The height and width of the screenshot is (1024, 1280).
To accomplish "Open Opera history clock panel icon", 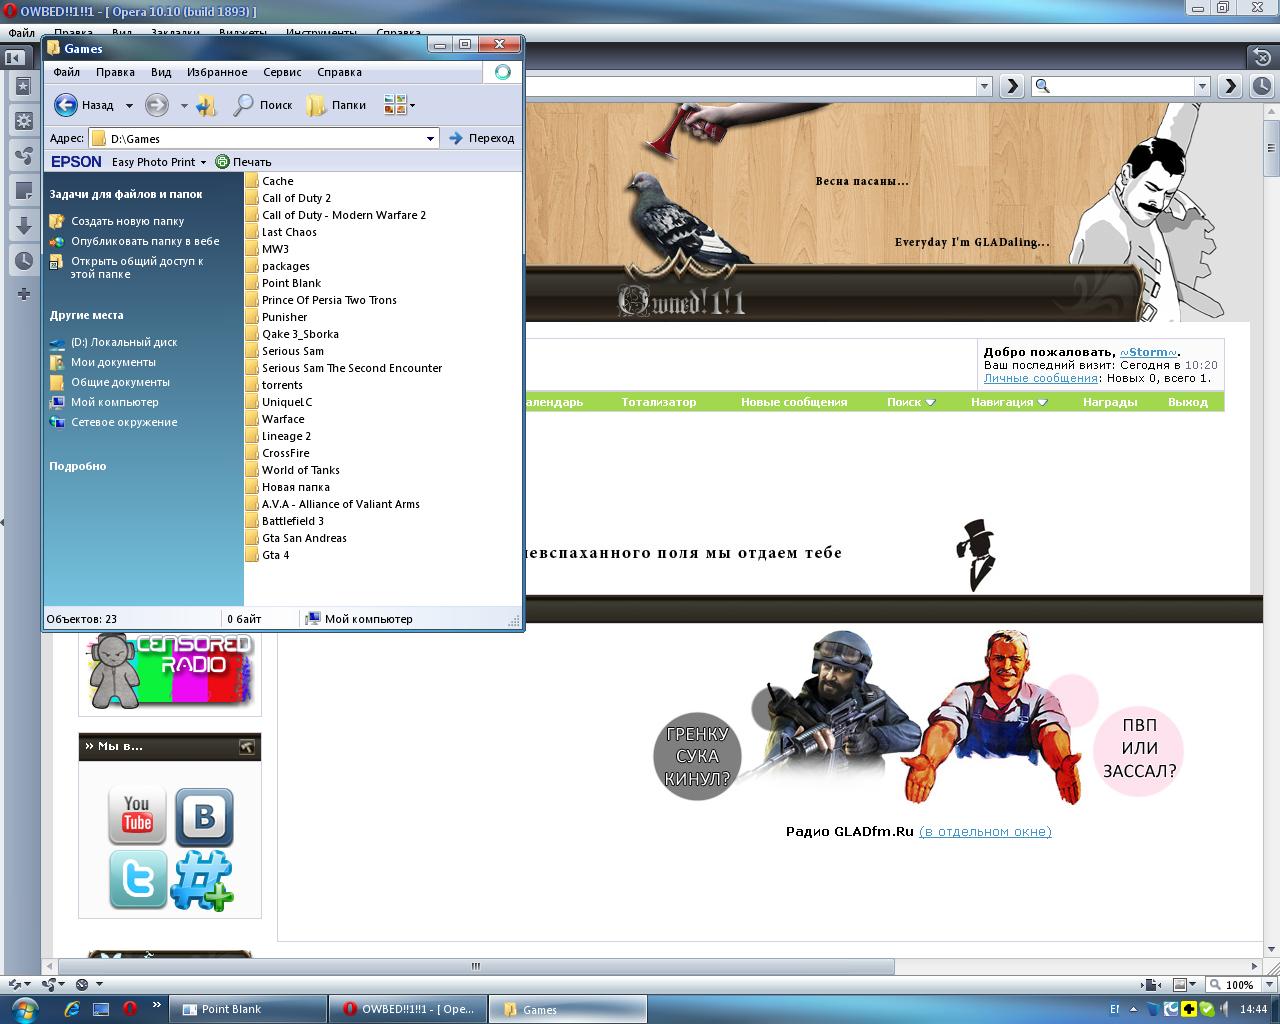I will (24, 261).
